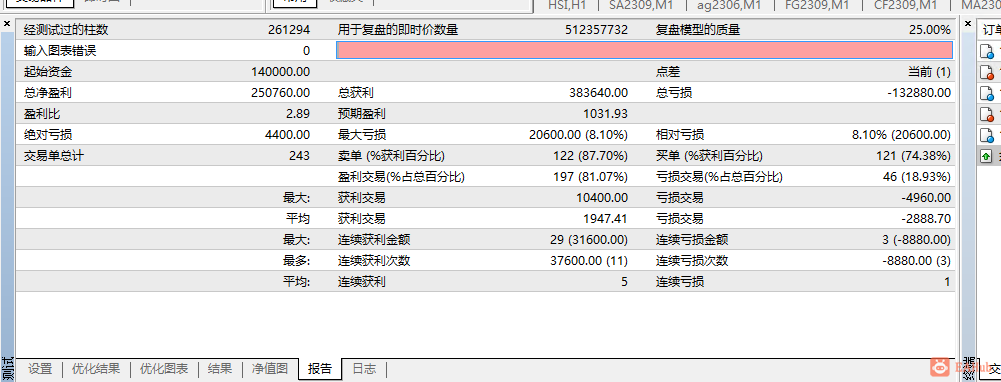Screen dimensions: 1001x382
Task: Close the strategy tester panel
Action: click(x=6, y=24)
